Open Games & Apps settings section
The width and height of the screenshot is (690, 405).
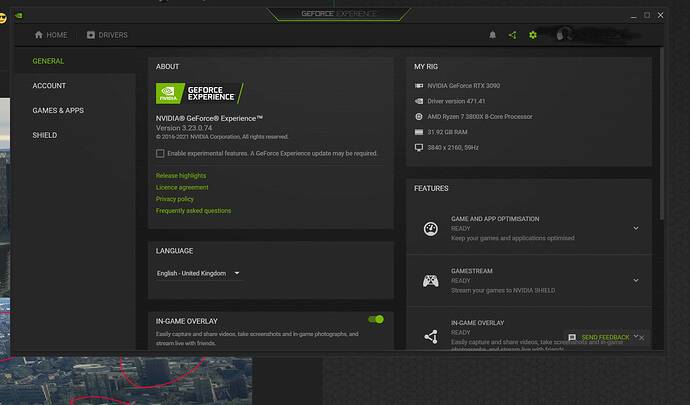58,110
